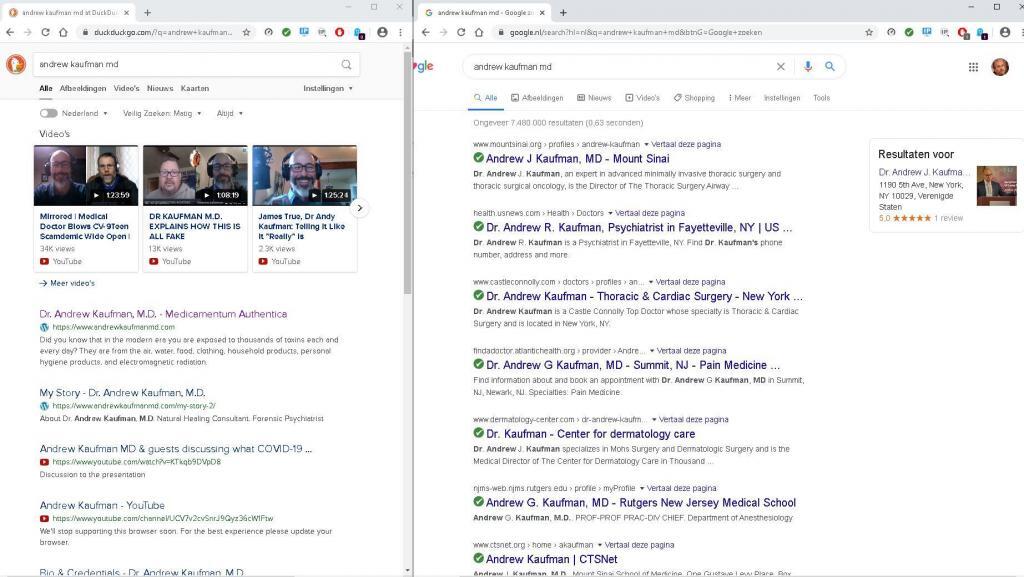Screen dimensions: 1024x577
Task: Open Chrome menu in DuckDuckGo window
Action: pyautogui.click(x=400, y=32)
